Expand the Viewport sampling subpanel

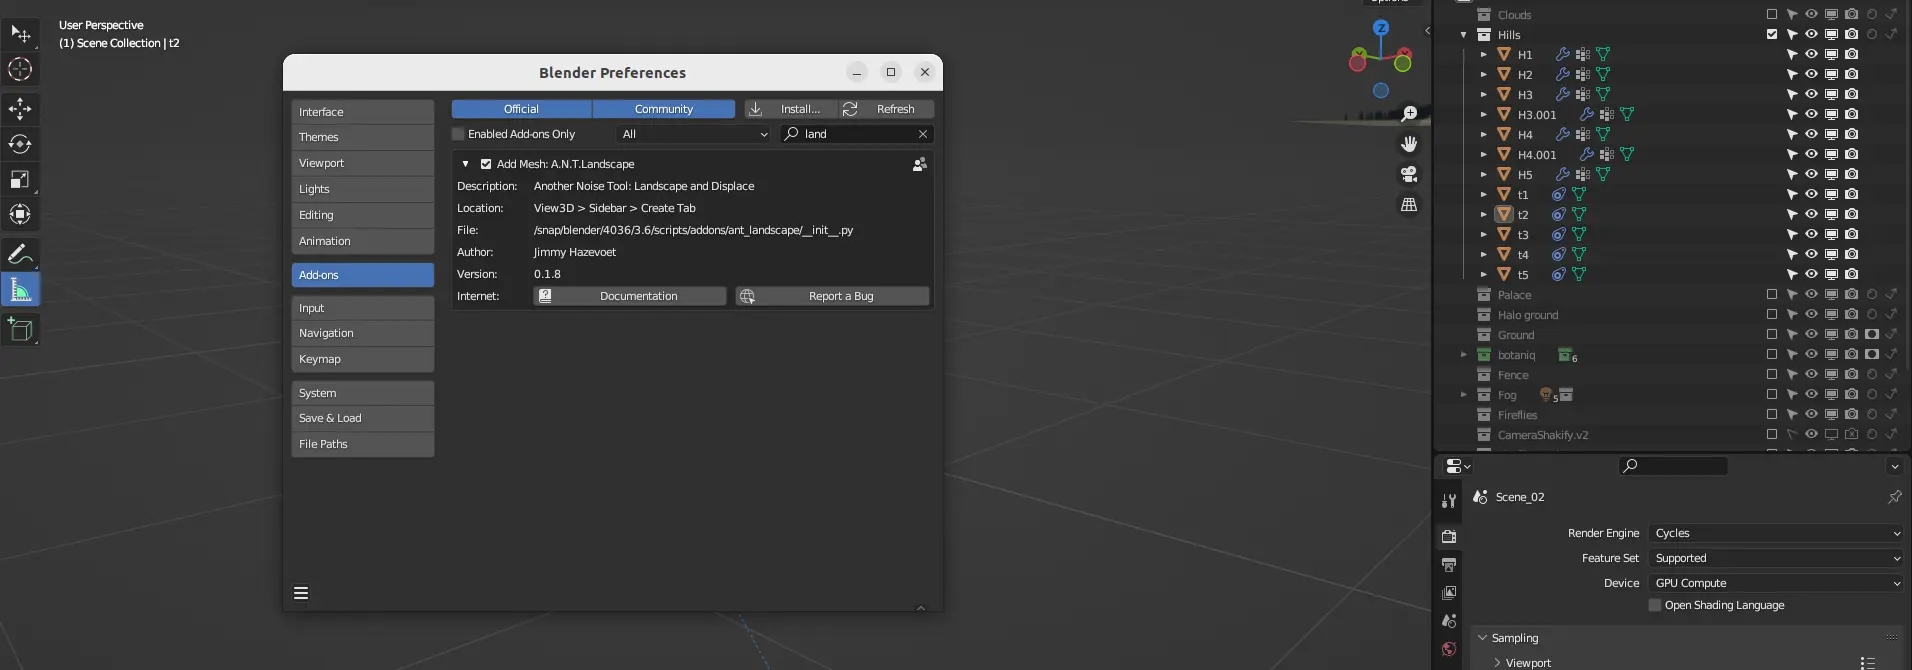[1497, 662]
